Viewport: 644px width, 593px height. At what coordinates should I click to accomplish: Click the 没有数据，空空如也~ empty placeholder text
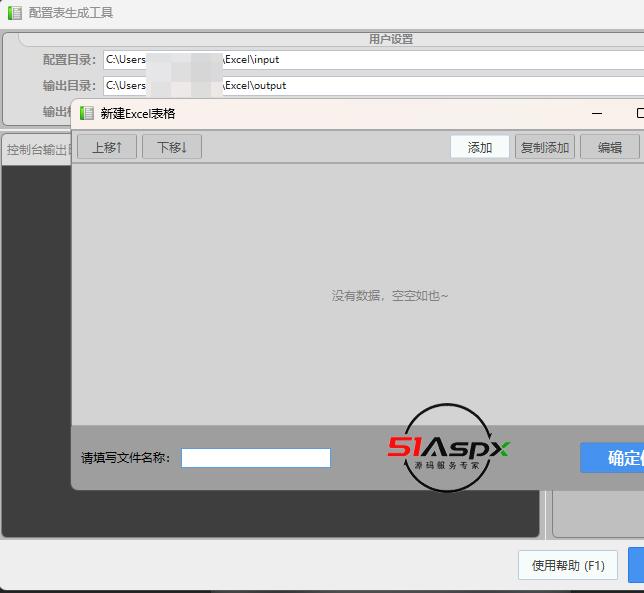[x=389, y=296]
